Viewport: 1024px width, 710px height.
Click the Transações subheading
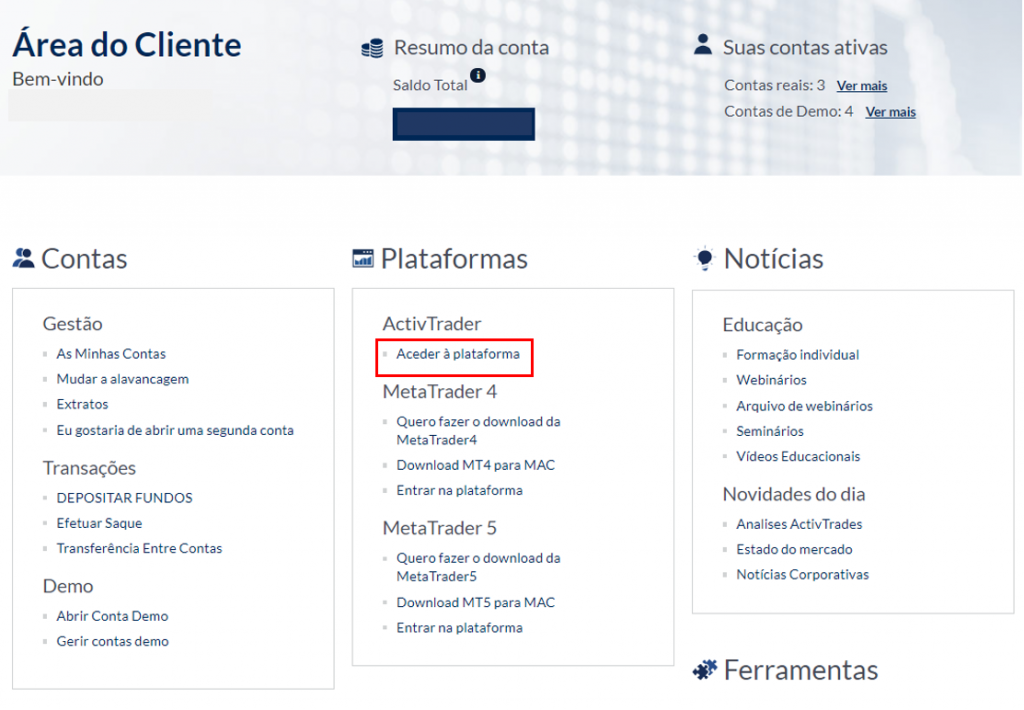(89, 468)
